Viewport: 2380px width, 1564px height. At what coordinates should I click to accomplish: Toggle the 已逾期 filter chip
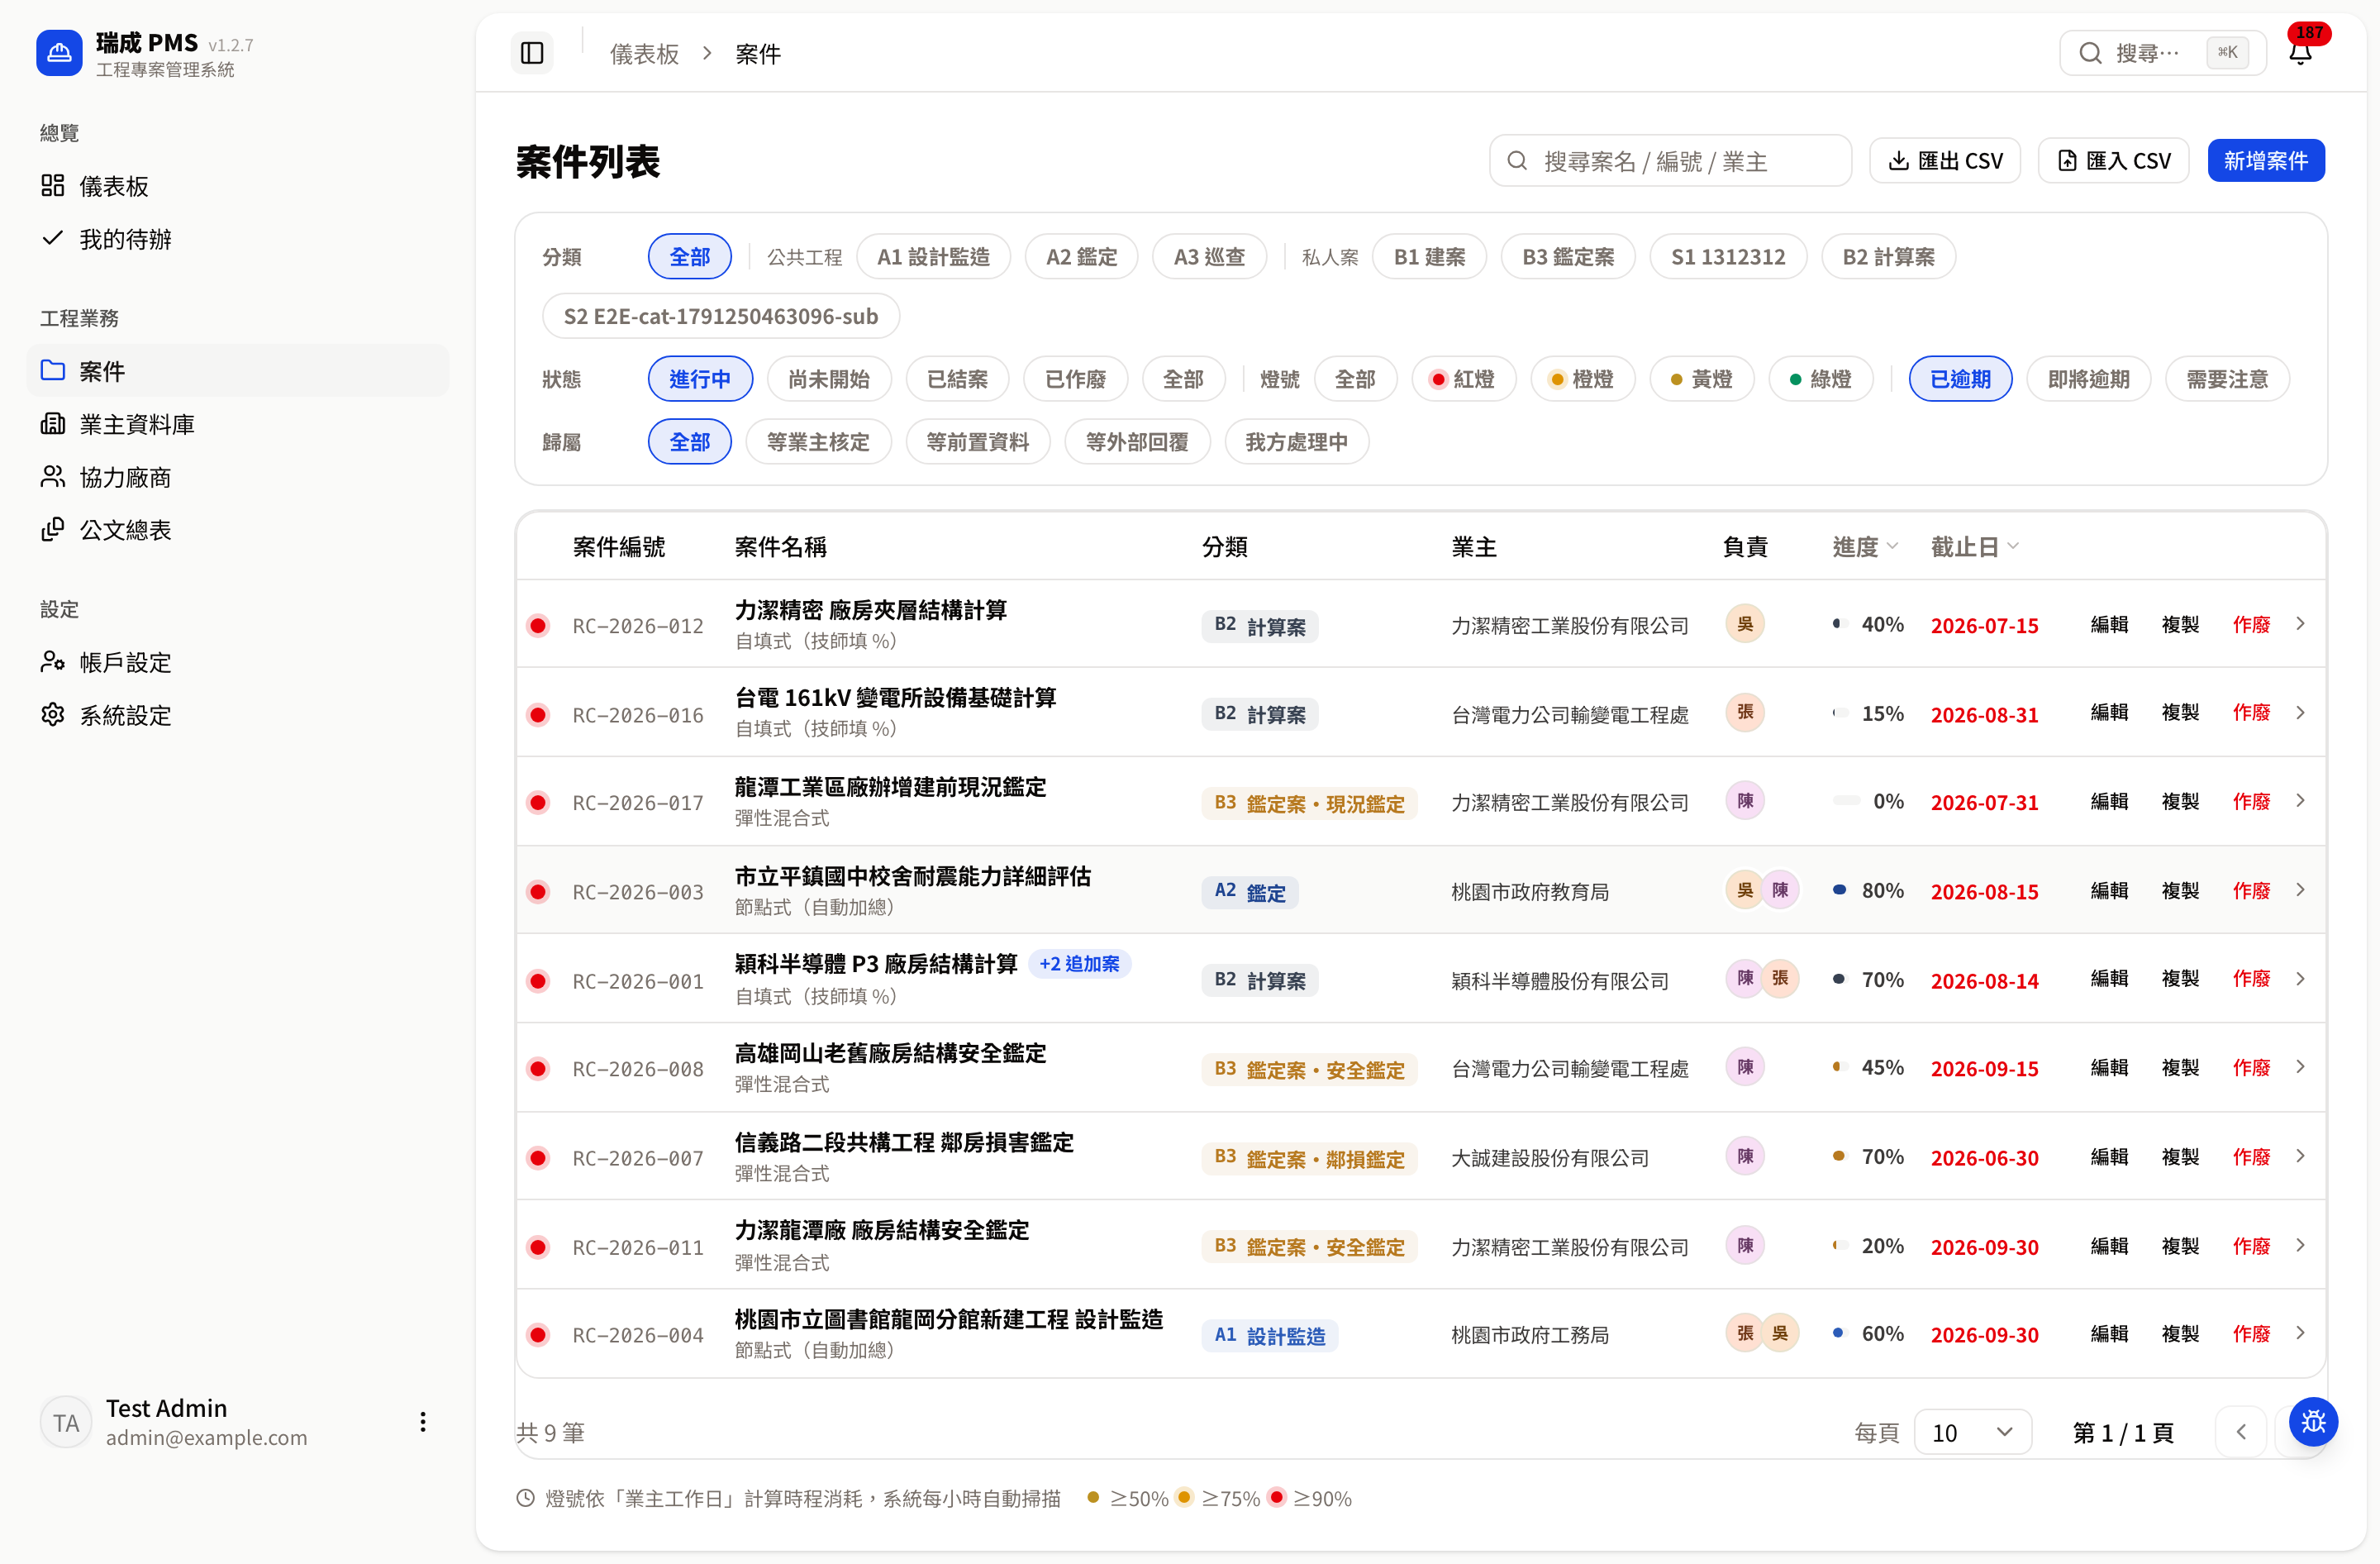(x=1960, y=379)
